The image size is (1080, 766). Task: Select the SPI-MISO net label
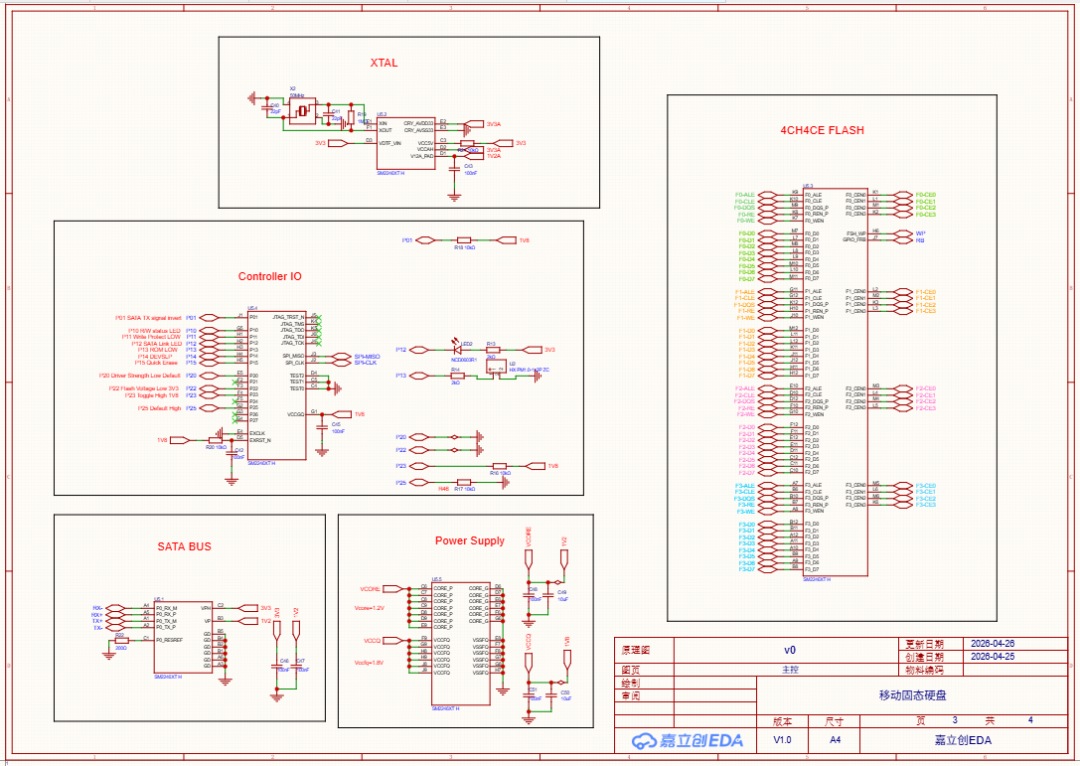[367, 356]
